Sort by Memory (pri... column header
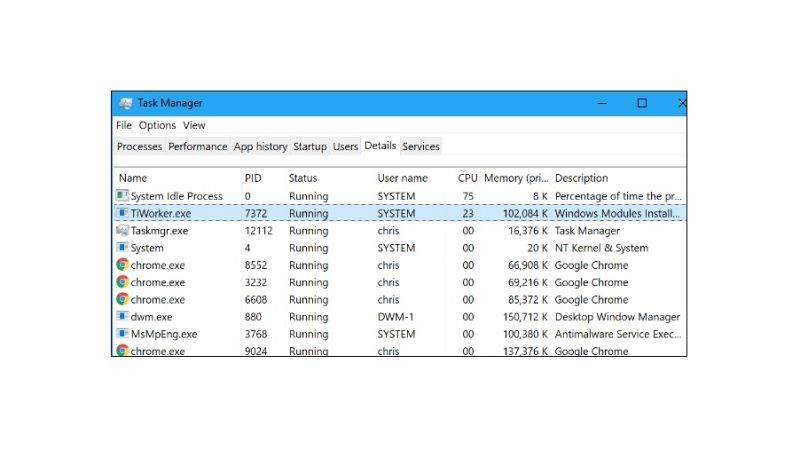The image size is (800, 450). pos(516,178)
